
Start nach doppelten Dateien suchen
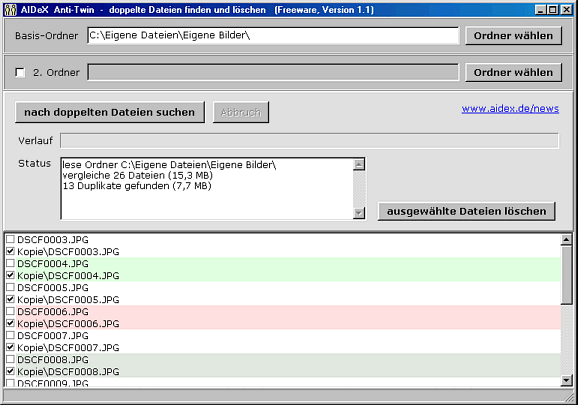[x=109, y=112]
